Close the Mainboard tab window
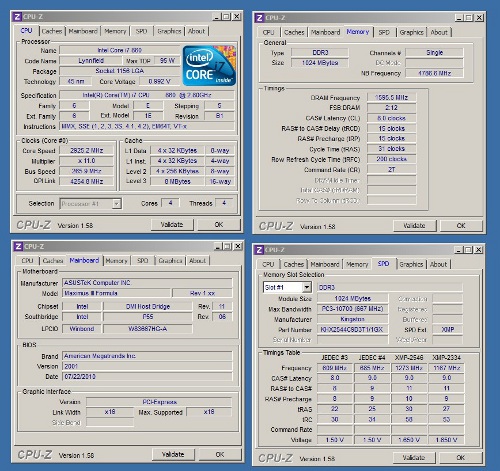The image size is (500, 471). click(238, 246)
